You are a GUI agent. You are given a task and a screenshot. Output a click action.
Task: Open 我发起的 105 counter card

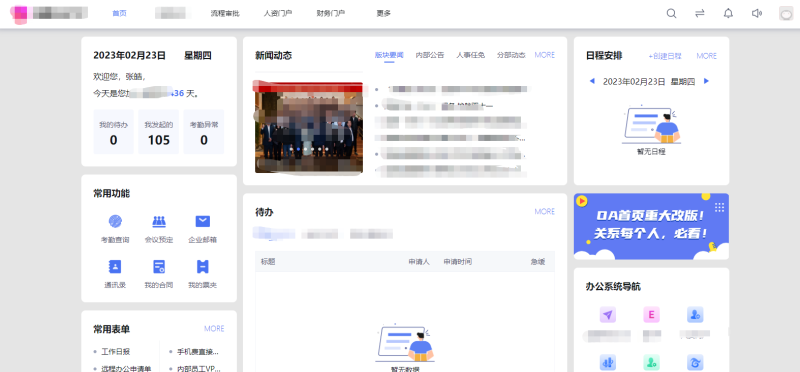[159, 132]
